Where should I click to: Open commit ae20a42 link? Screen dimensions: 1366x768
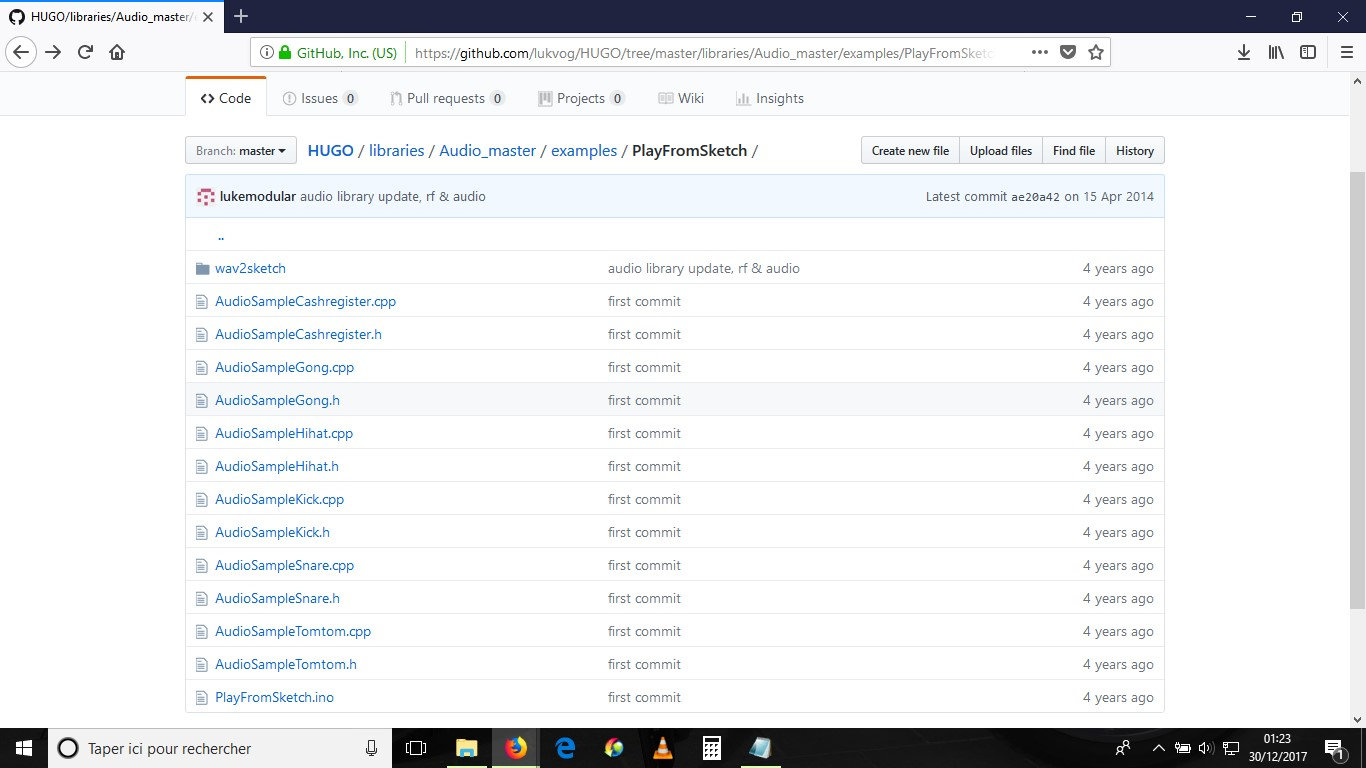1036,197
